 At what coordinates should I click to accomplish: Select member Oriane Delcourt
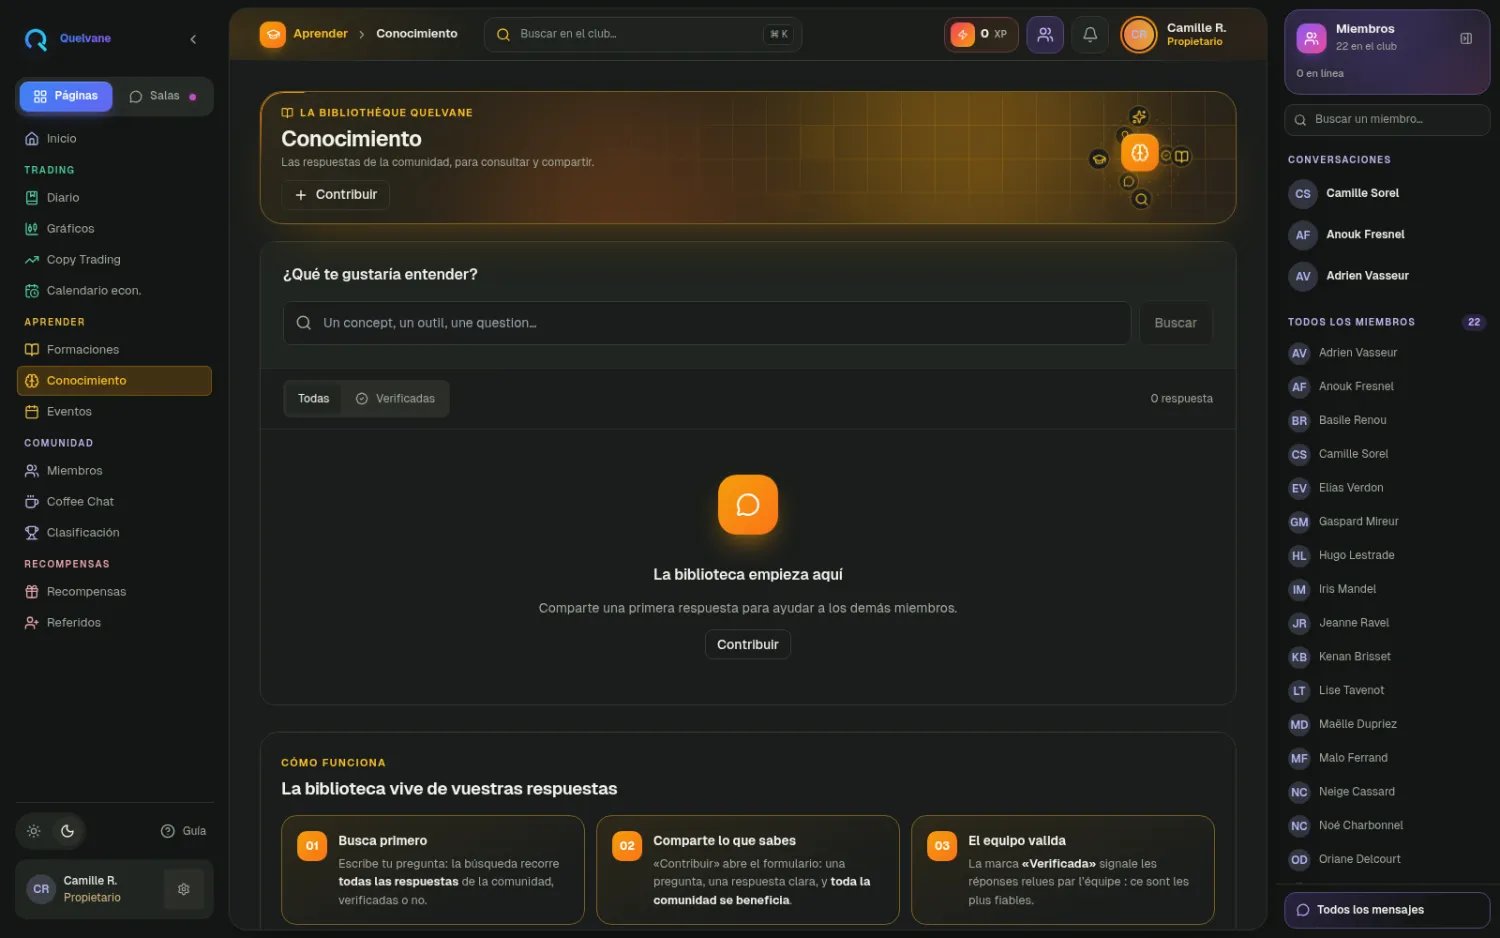click(1387, 860)
